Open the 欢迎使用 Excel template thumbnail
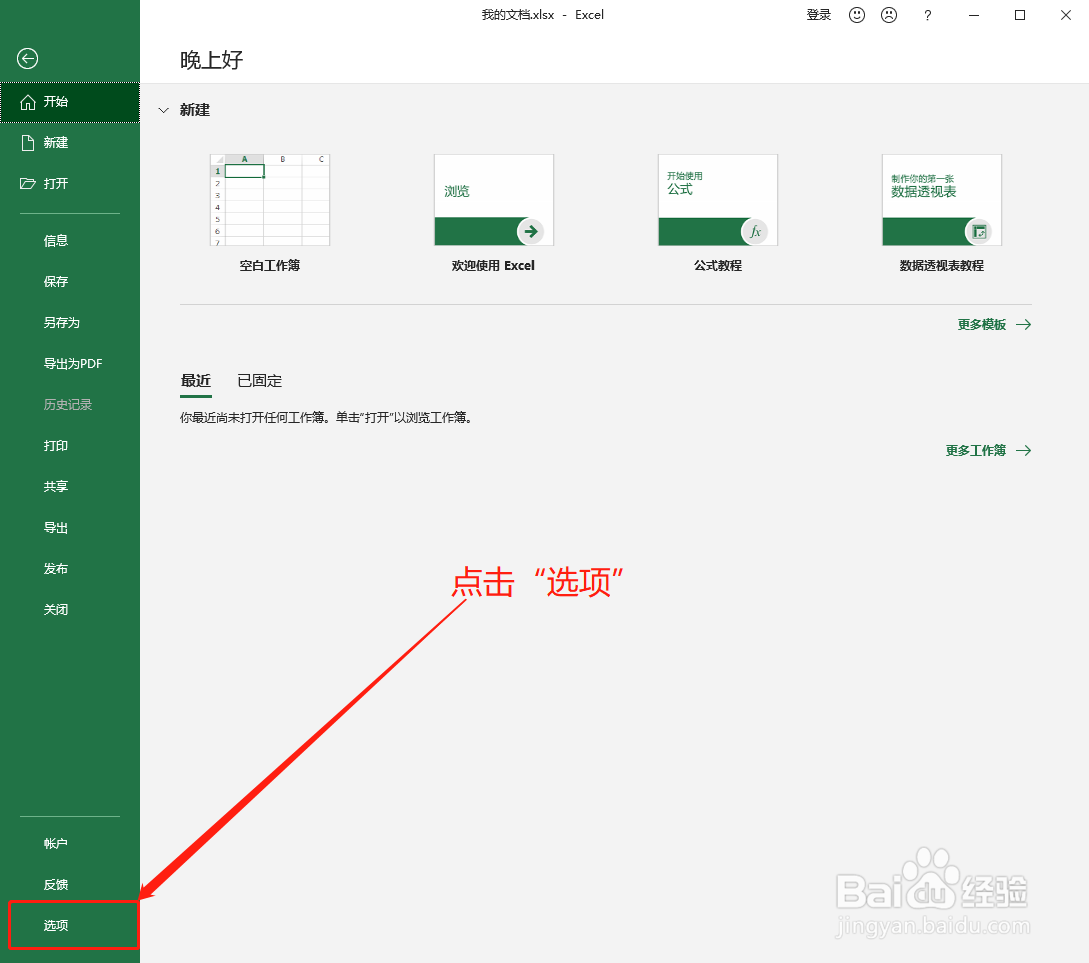1089x963 pixels. (494, 200)
